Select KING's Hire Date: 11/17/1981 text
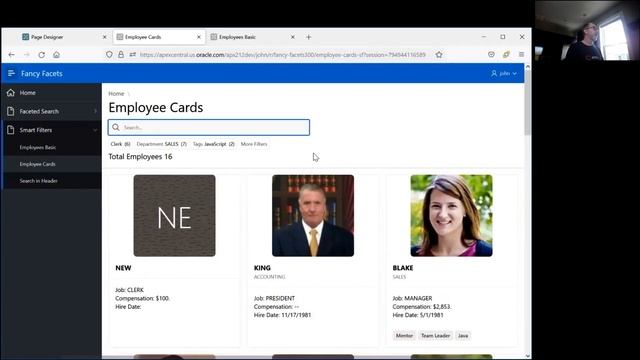 [282, 315]
